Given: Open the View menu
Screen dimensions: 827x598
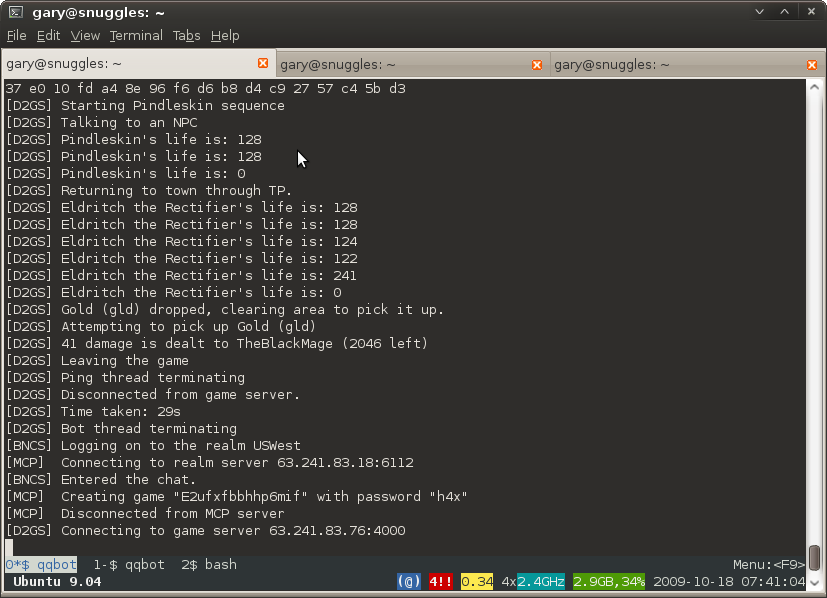Looking at the screenshot, I should pyautogui.click(x=85, y=35).
